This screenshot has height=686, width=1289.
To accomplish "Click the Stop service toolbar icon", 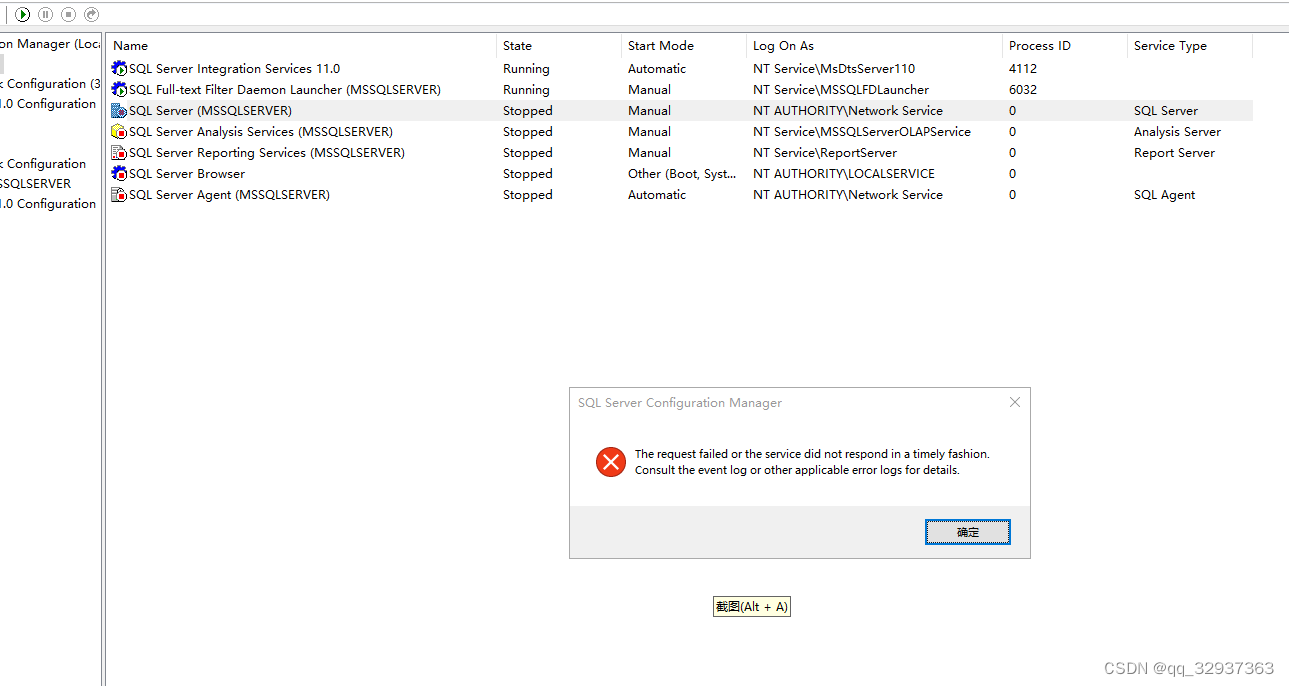I will pos(67,14).
